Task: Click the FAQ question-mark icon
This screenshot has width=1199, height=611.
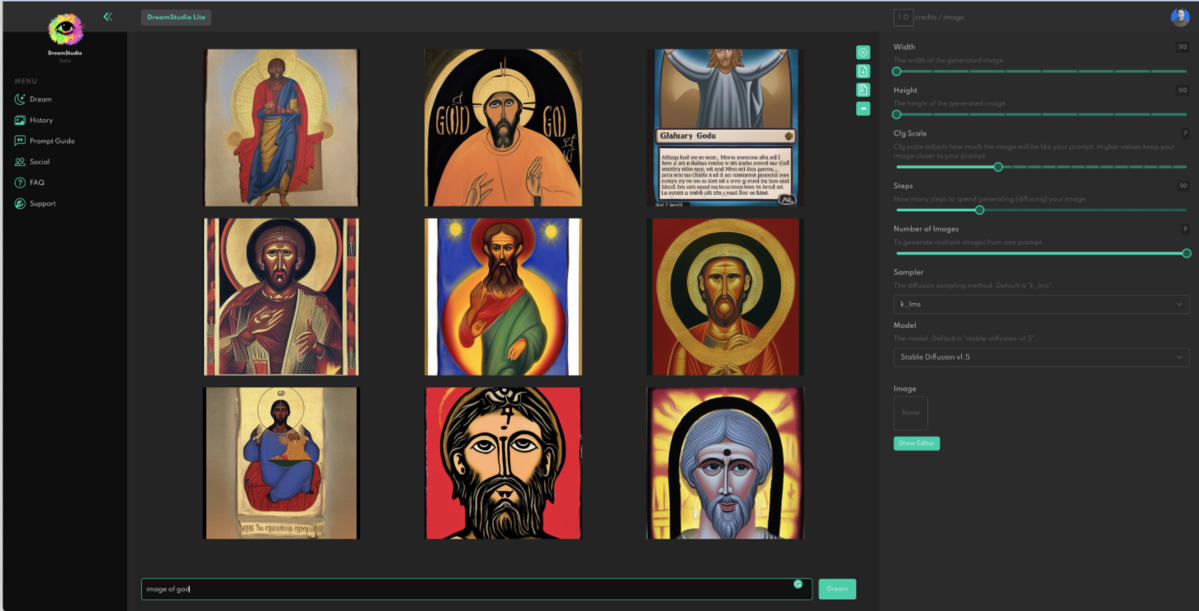Action: [x=20, y=183]
